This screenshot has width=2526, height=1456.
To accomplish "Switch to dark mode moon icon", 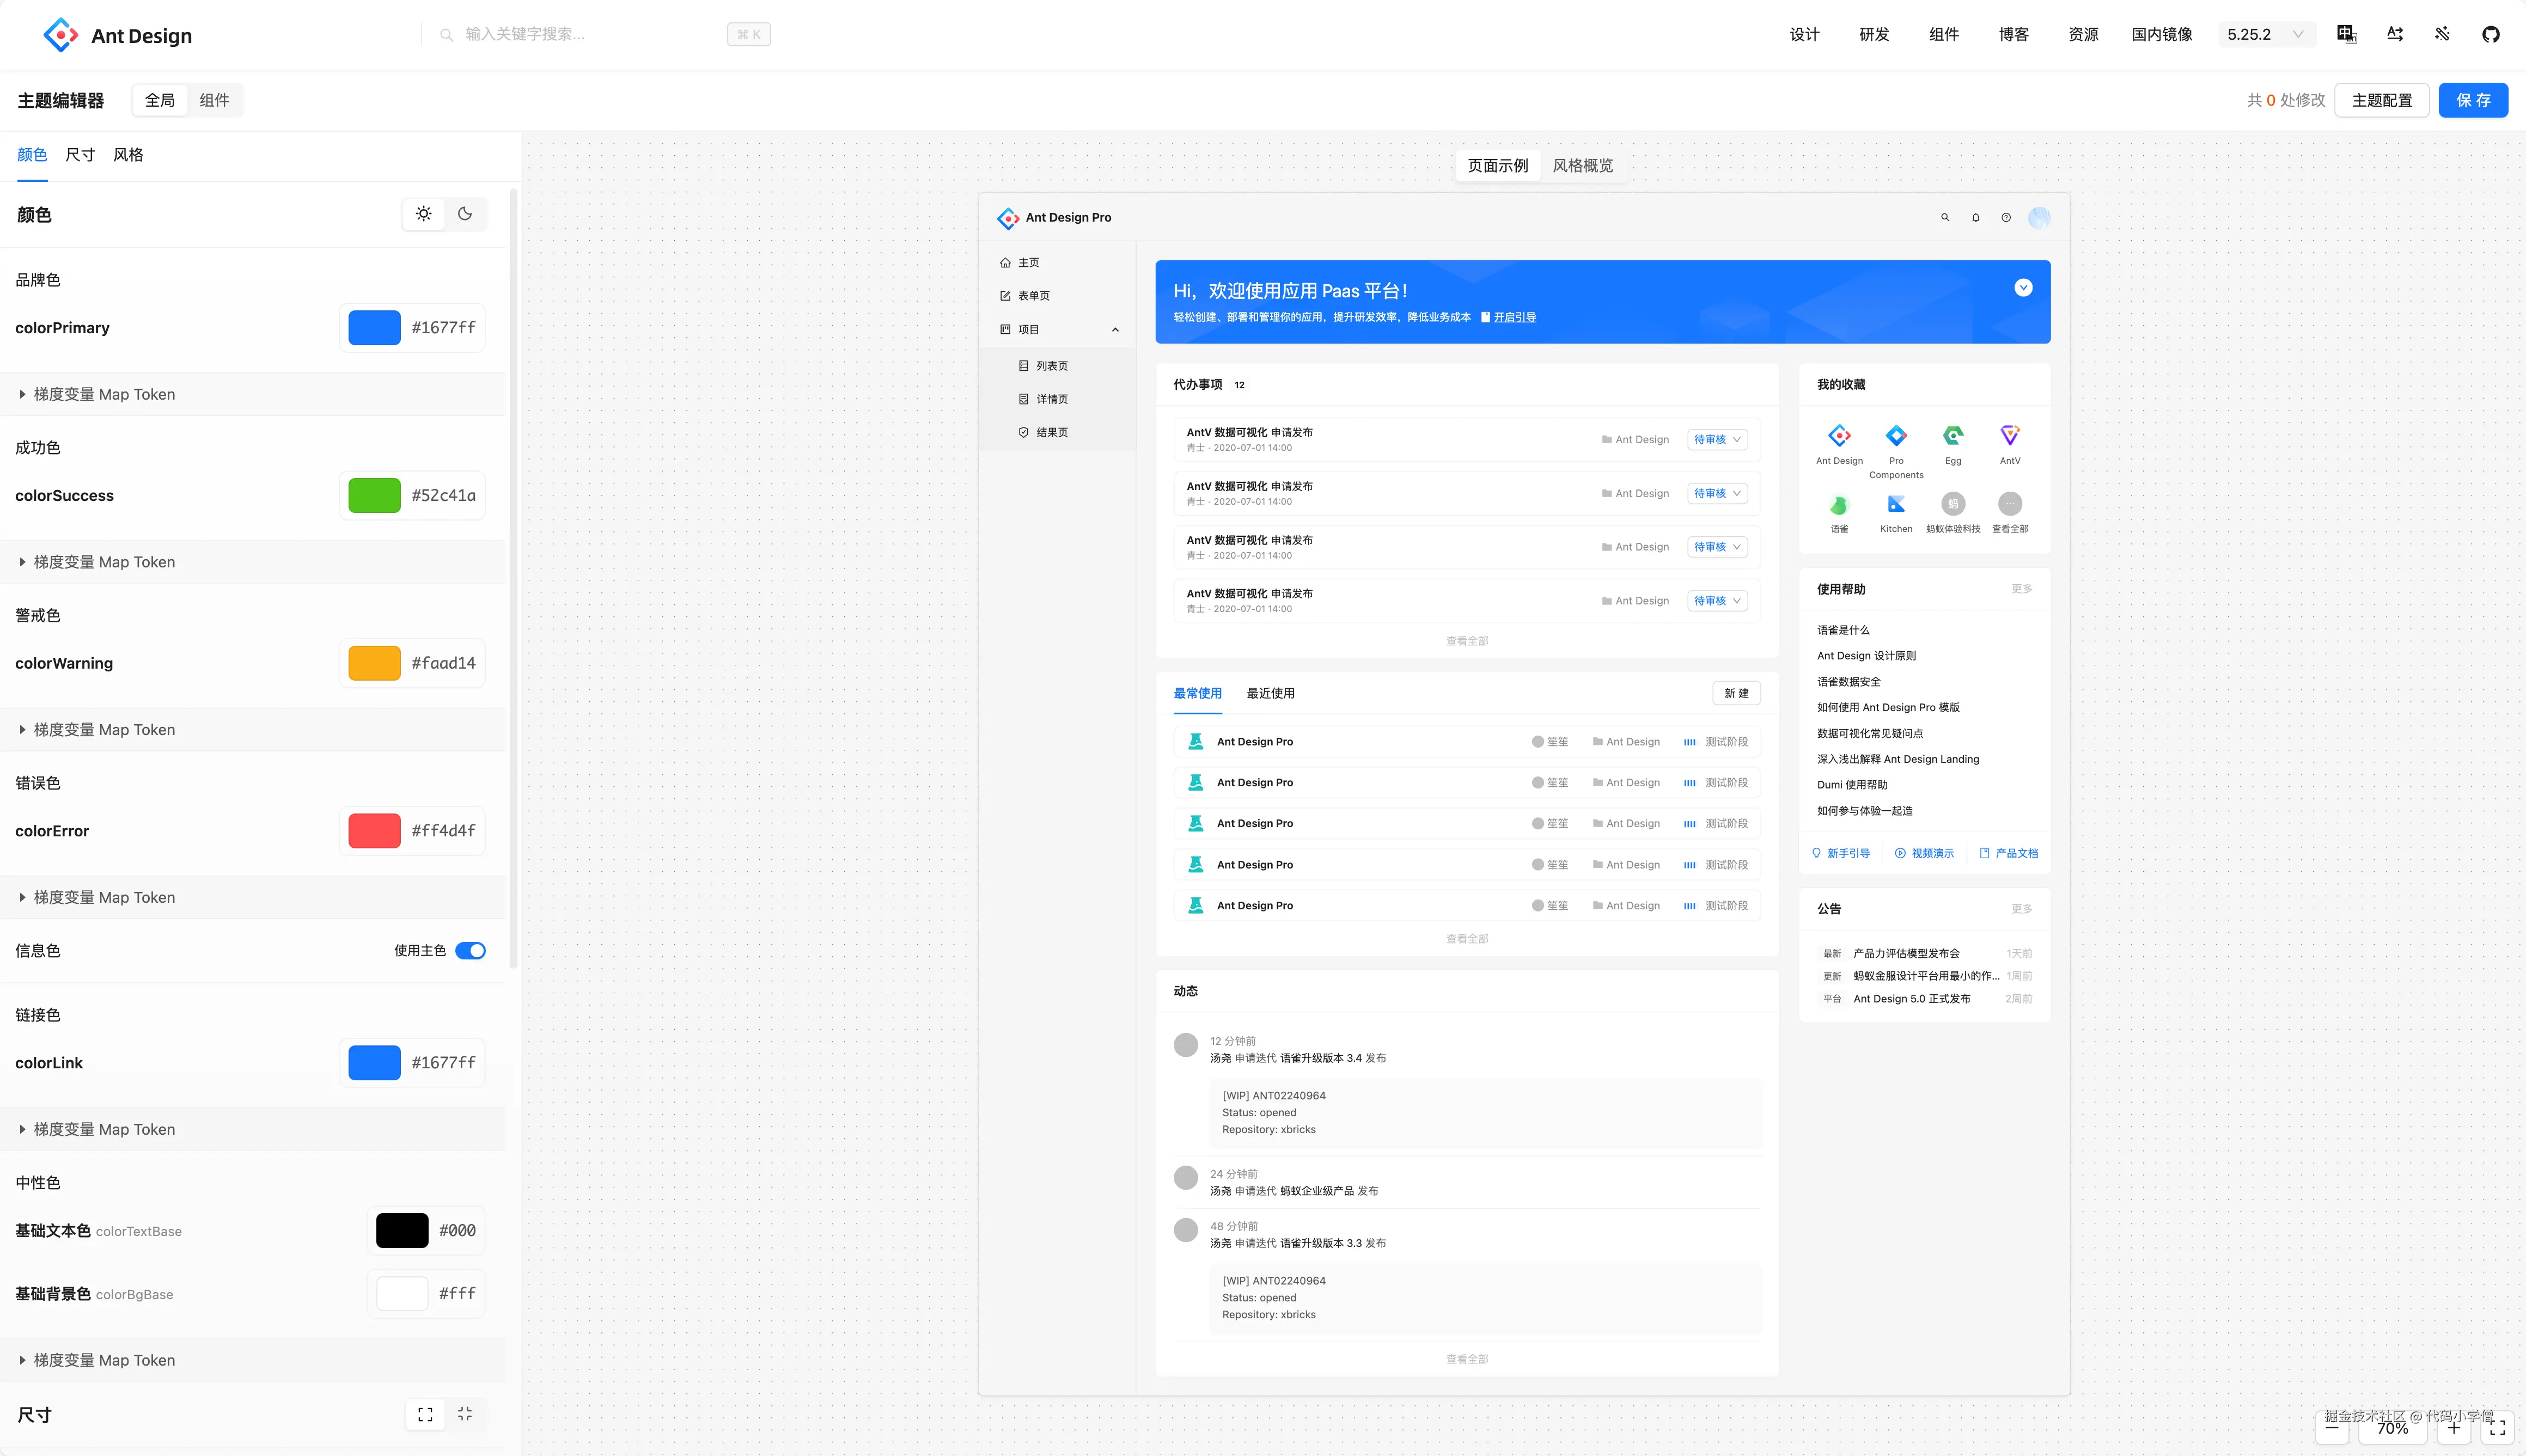I will pos(465,213).
